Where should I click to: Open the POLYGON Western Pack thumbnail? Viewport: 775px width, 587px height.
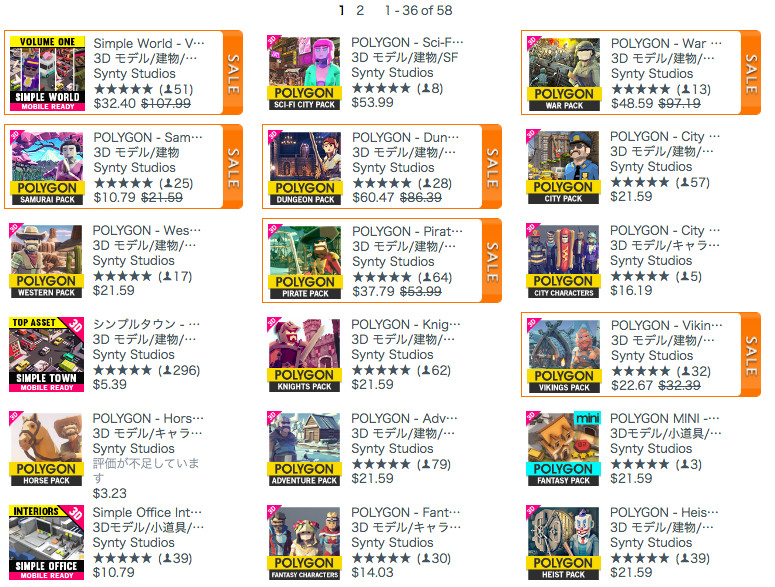point(46,261)
